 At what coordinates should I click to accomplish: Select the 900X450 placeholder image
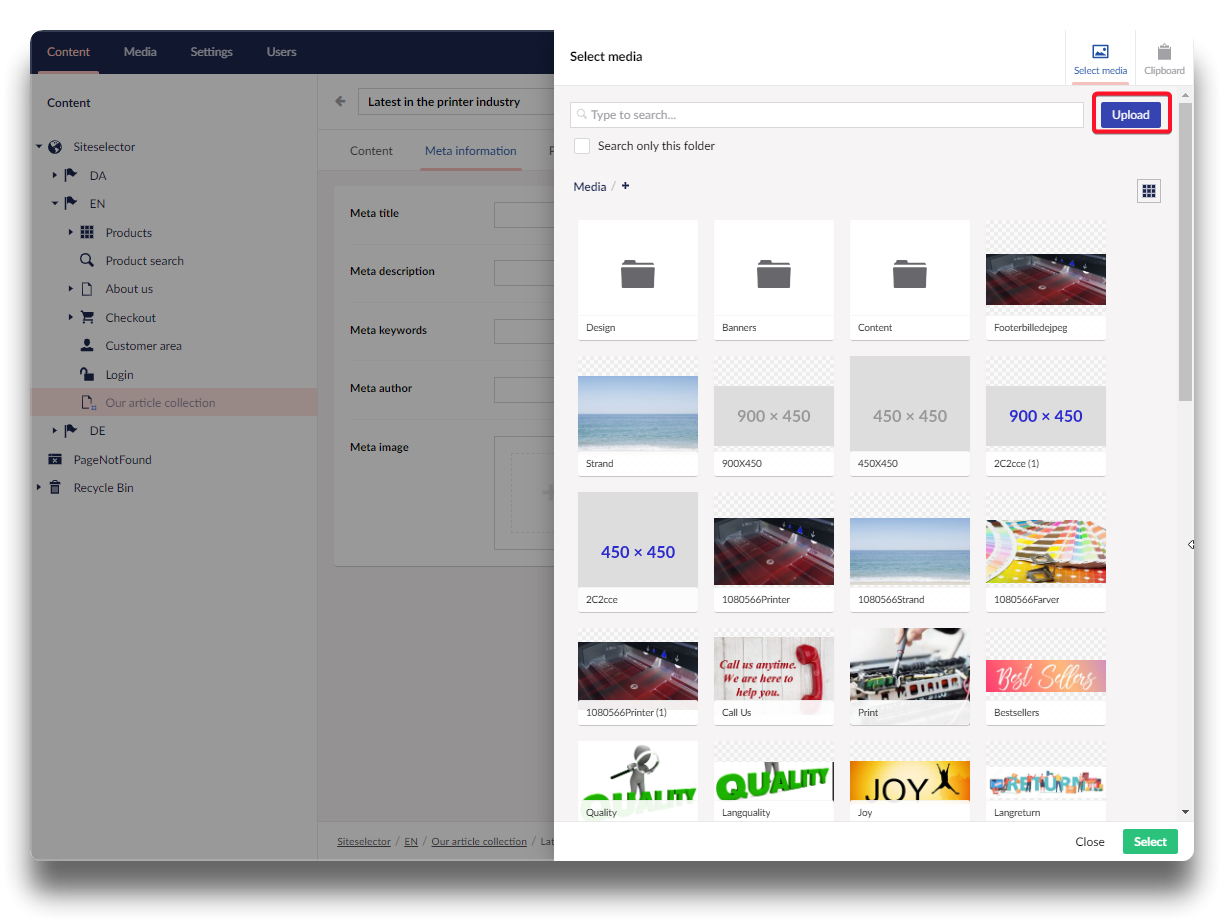pyautogui.click(x=774, y=415)
